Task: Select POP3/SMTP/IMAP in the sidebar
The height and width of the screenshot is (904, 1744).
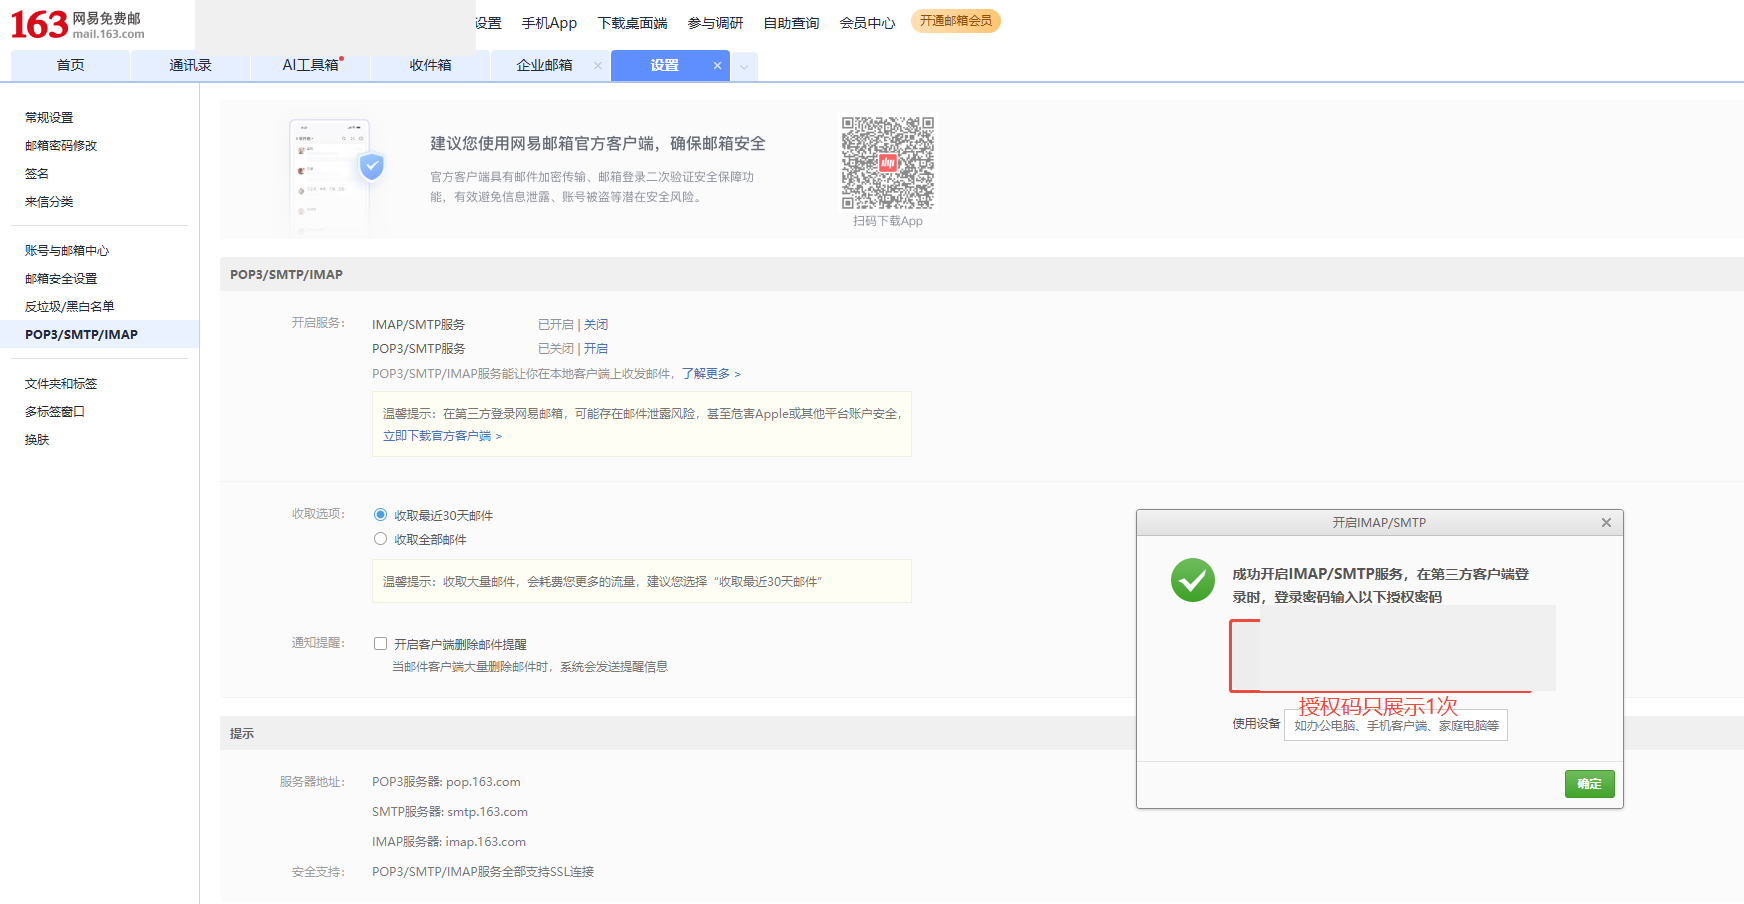Action: click(99, 334)
